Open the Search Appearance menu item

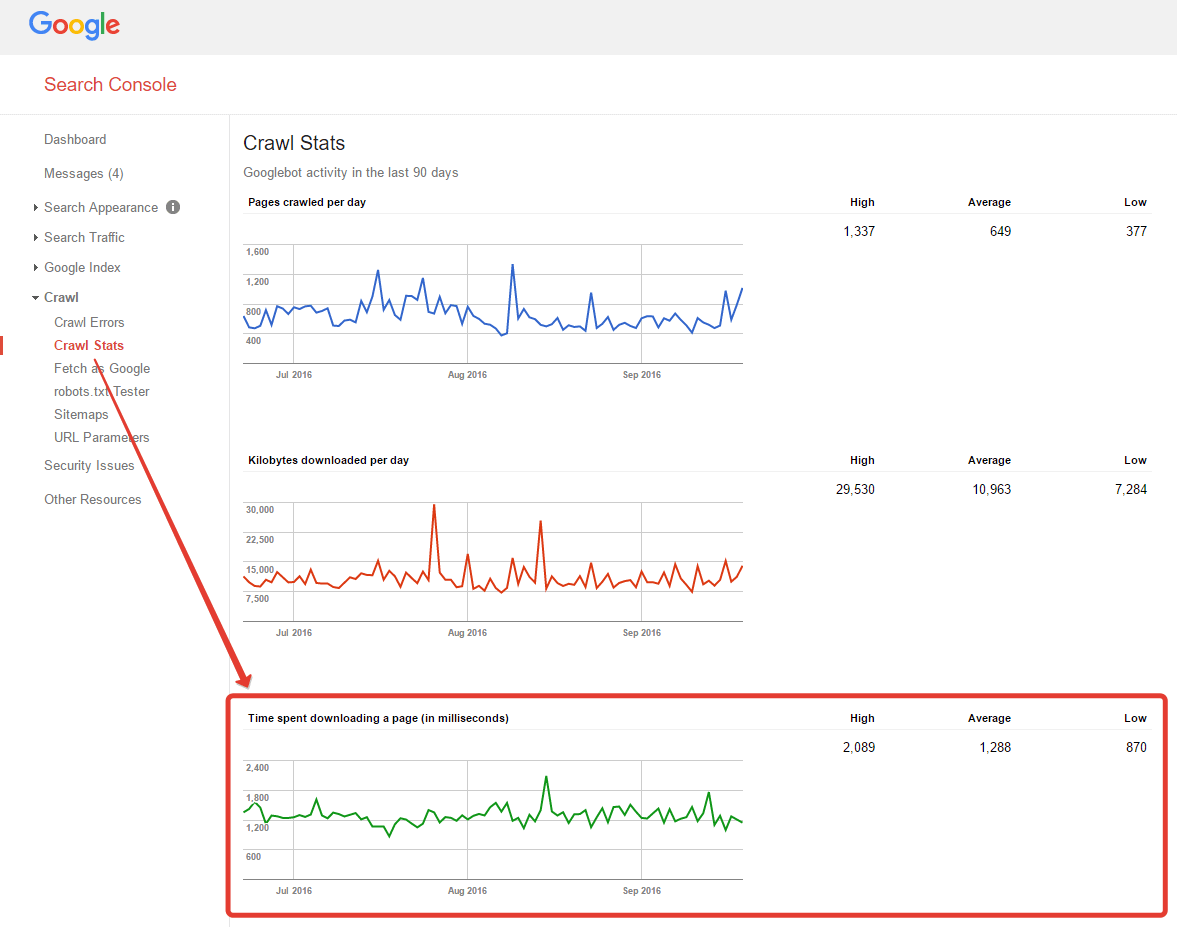pyautogui.click(x=101, y=207)
